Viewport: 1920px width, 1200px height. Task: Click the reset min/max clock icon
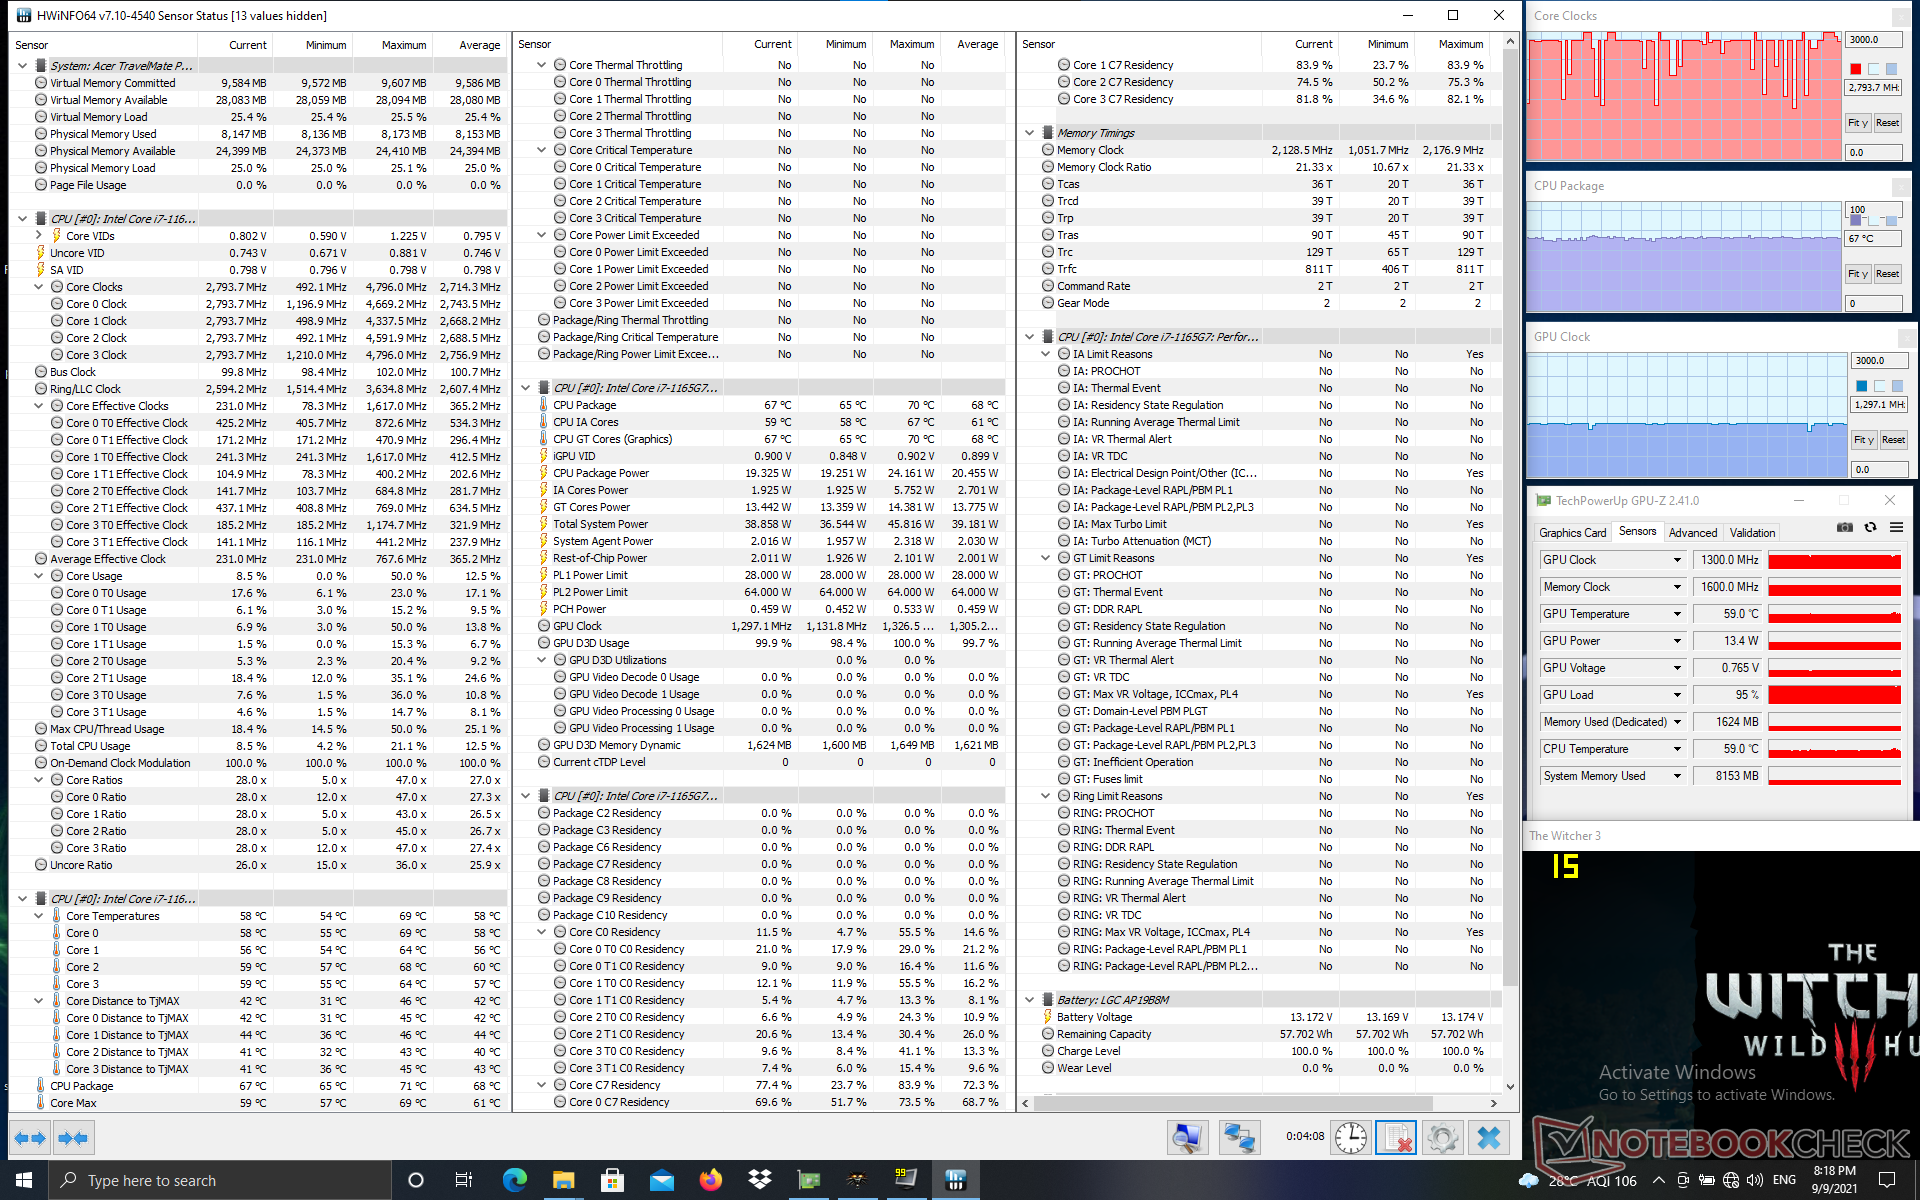1350,1138
